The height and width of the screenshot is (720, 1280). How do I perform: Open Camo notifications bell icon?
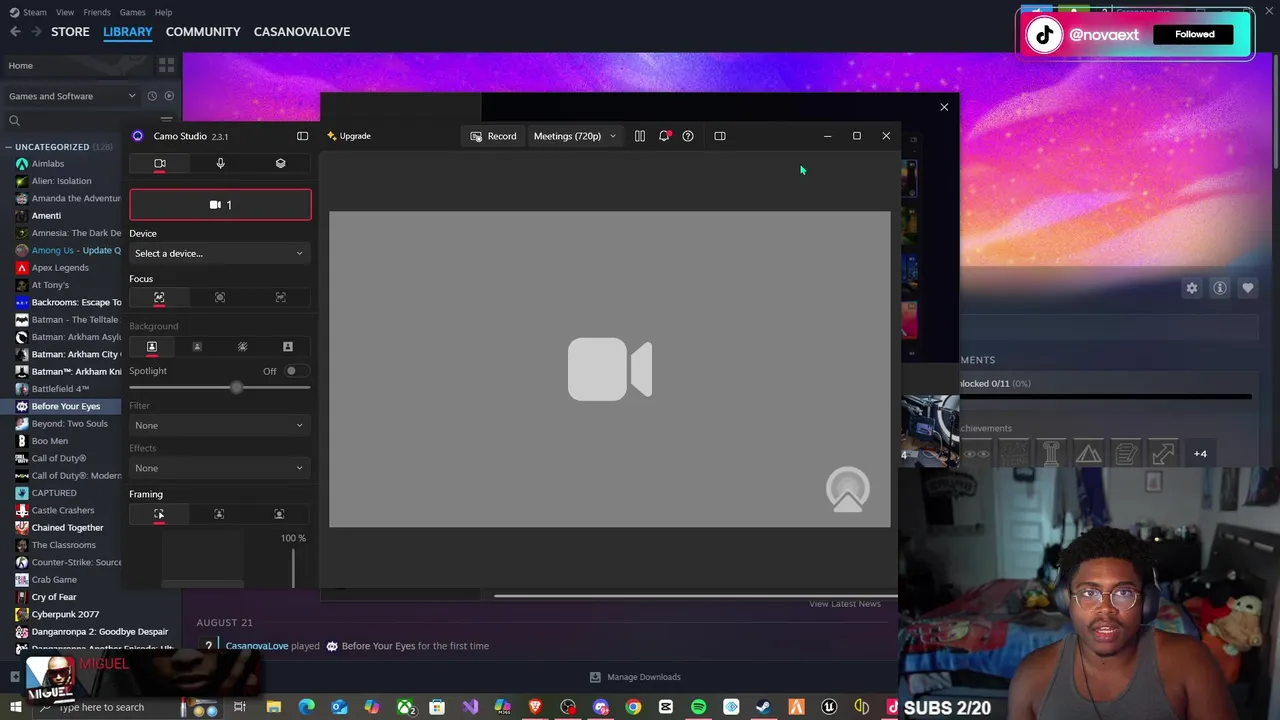click(x=664, y=136)
